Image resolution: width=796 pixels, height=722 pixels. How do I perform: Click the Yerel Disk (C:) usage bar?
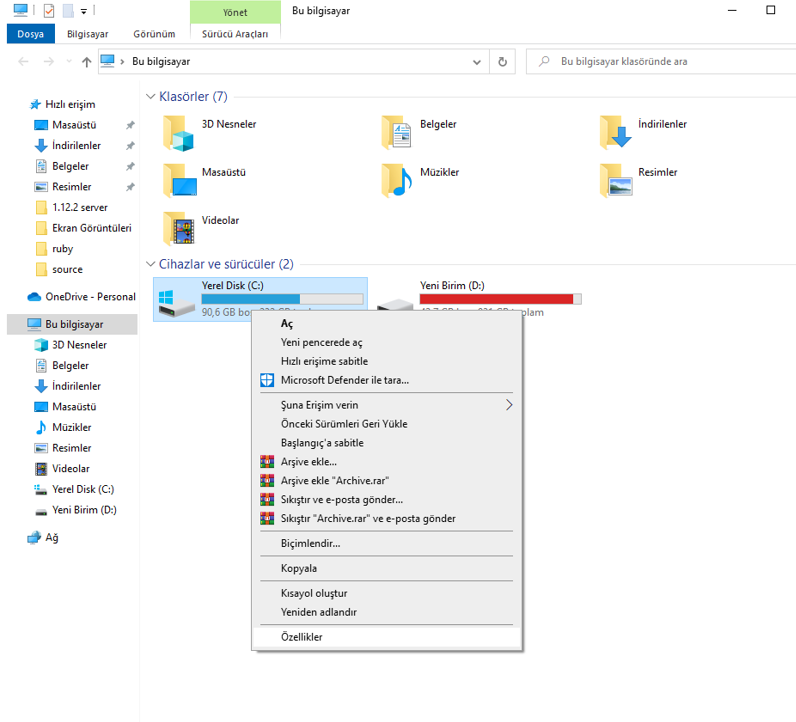point(282,299)
